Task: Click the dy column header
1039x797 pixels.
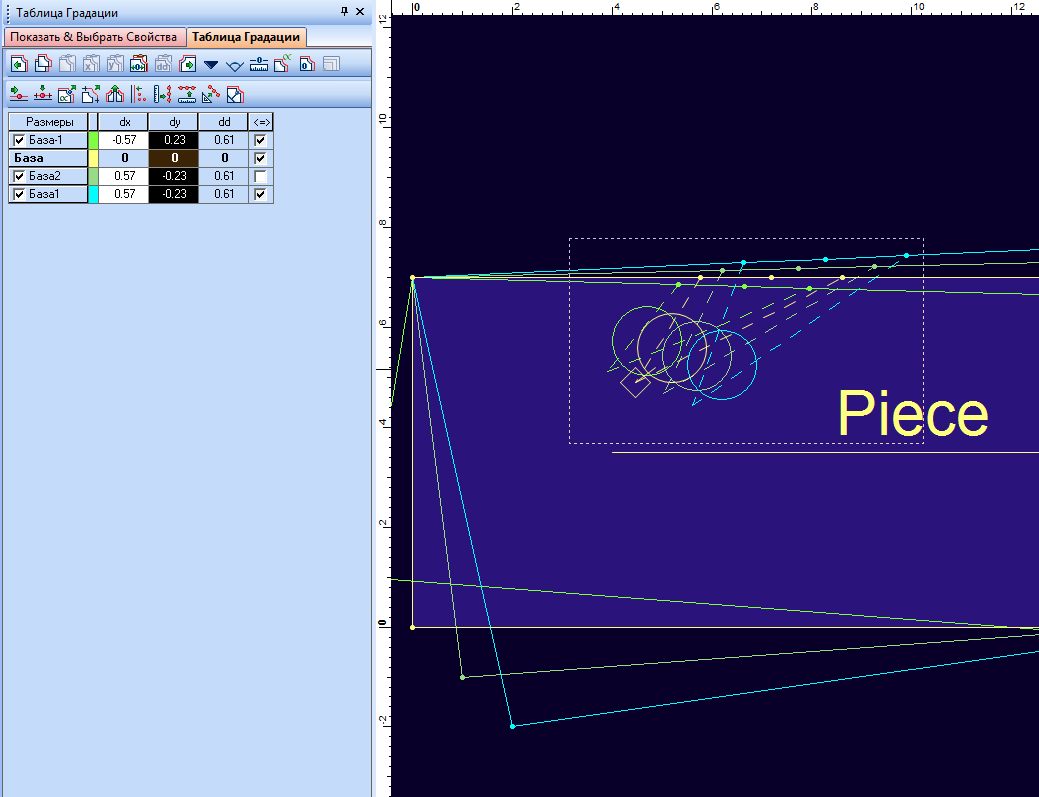Action: (x=174, y=122)
